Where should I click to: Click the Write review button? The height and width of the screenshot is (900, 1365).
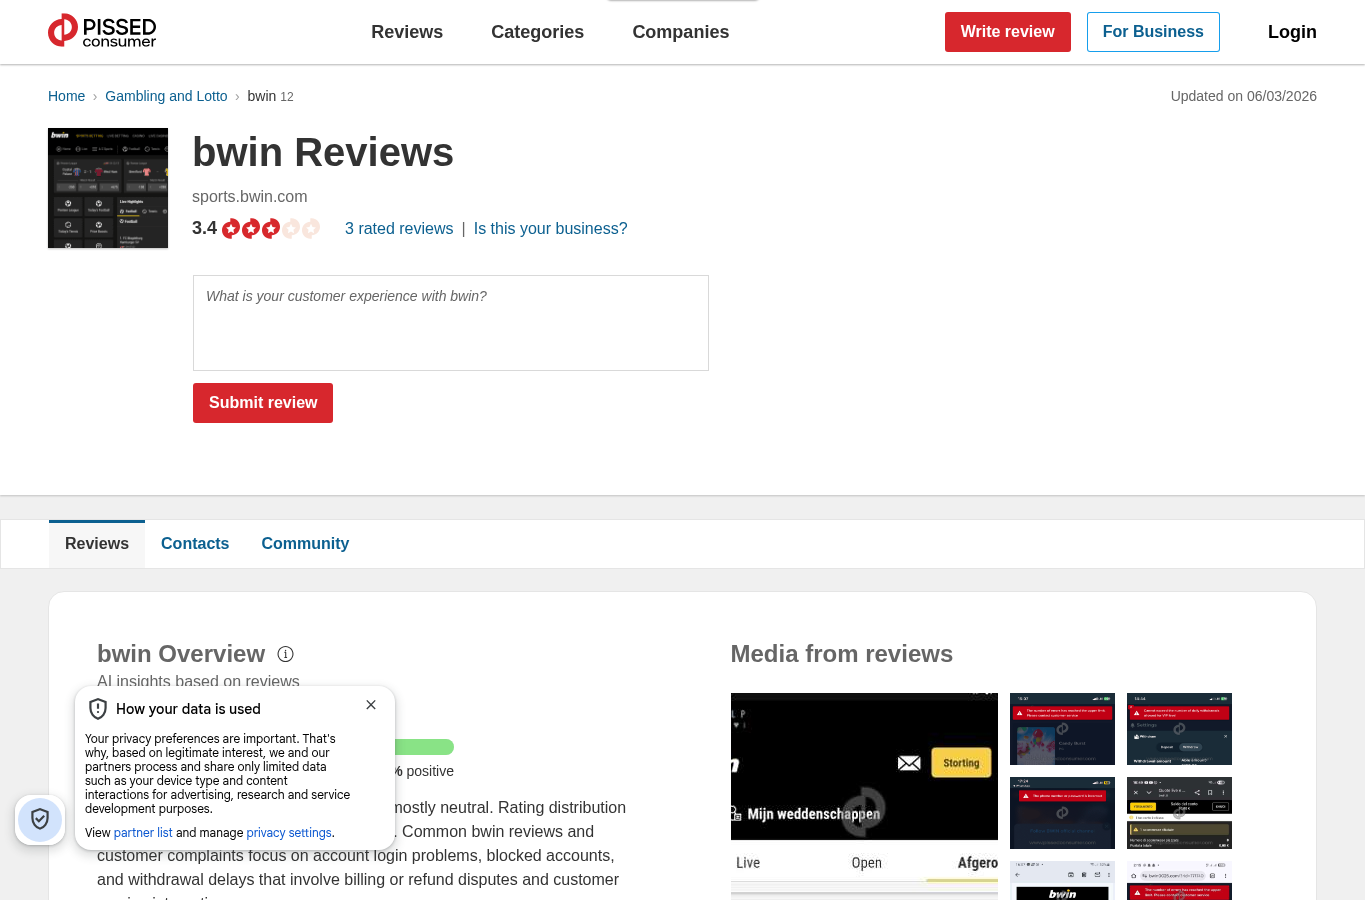tap(1008, 32)
